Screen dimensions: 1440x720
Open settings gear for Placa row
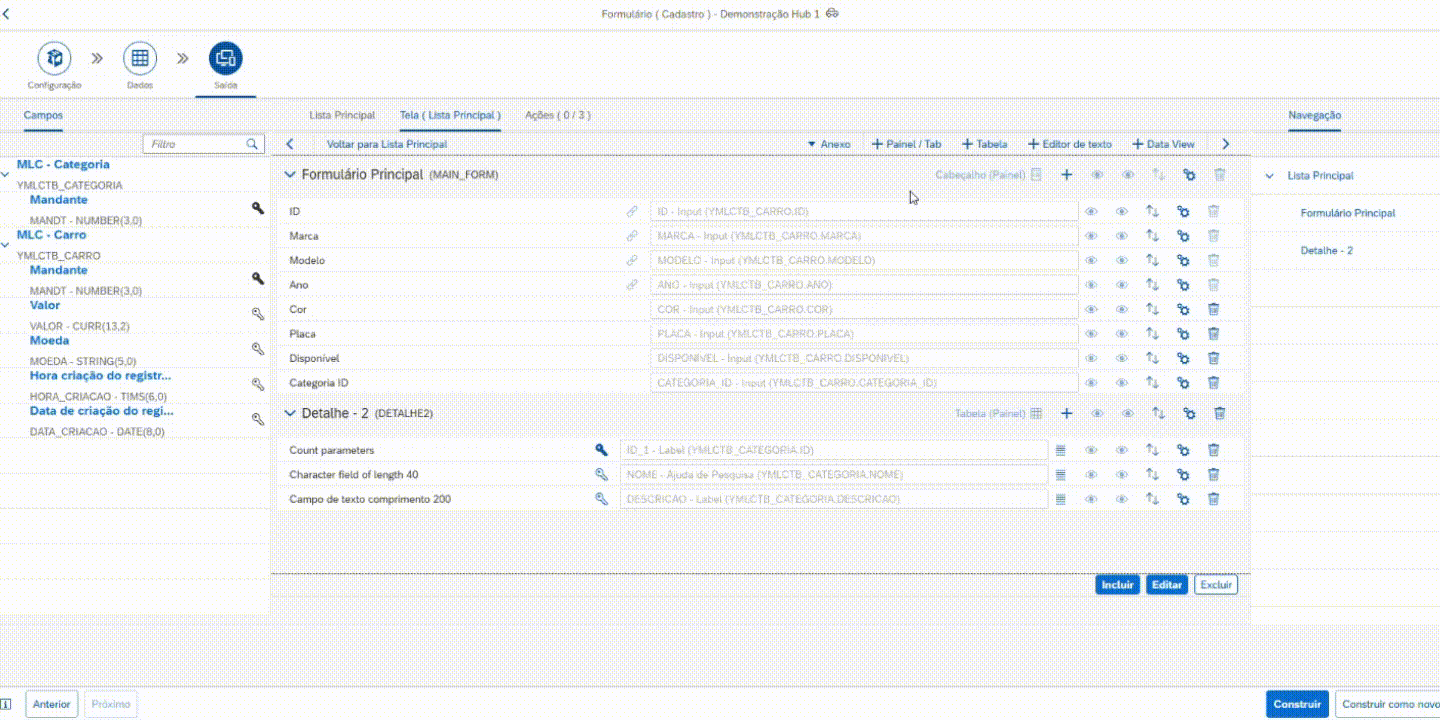[x=1183, y=333]
